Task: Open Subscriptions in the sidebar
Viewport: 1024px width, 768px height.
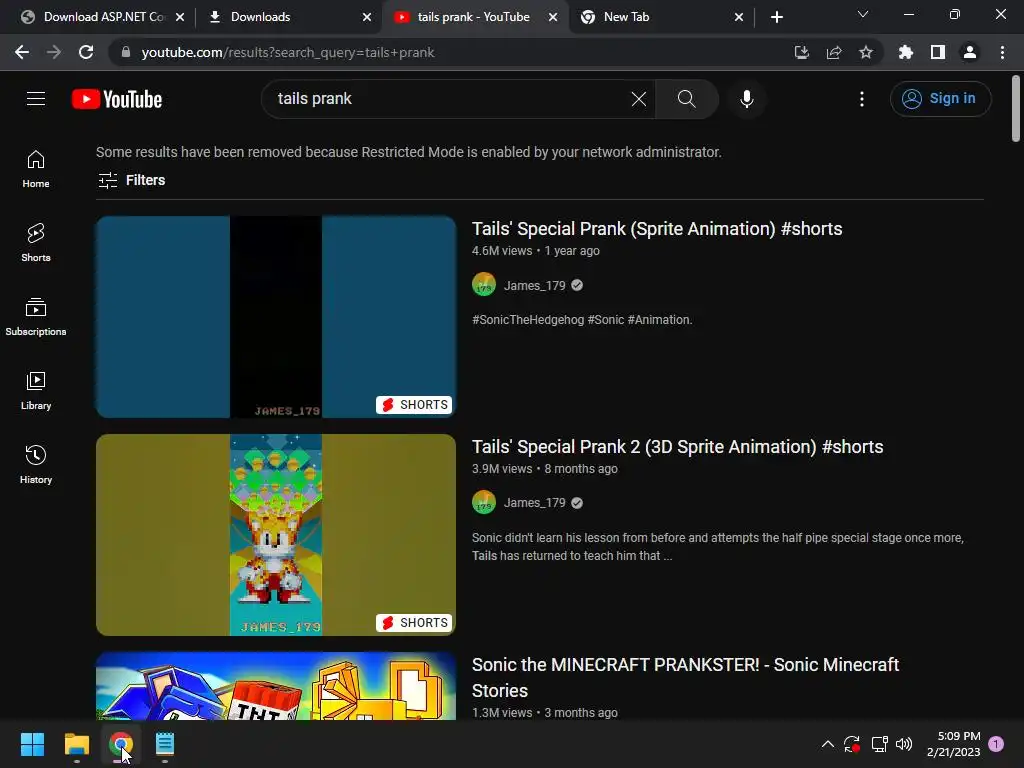Action: coord(36,316)
